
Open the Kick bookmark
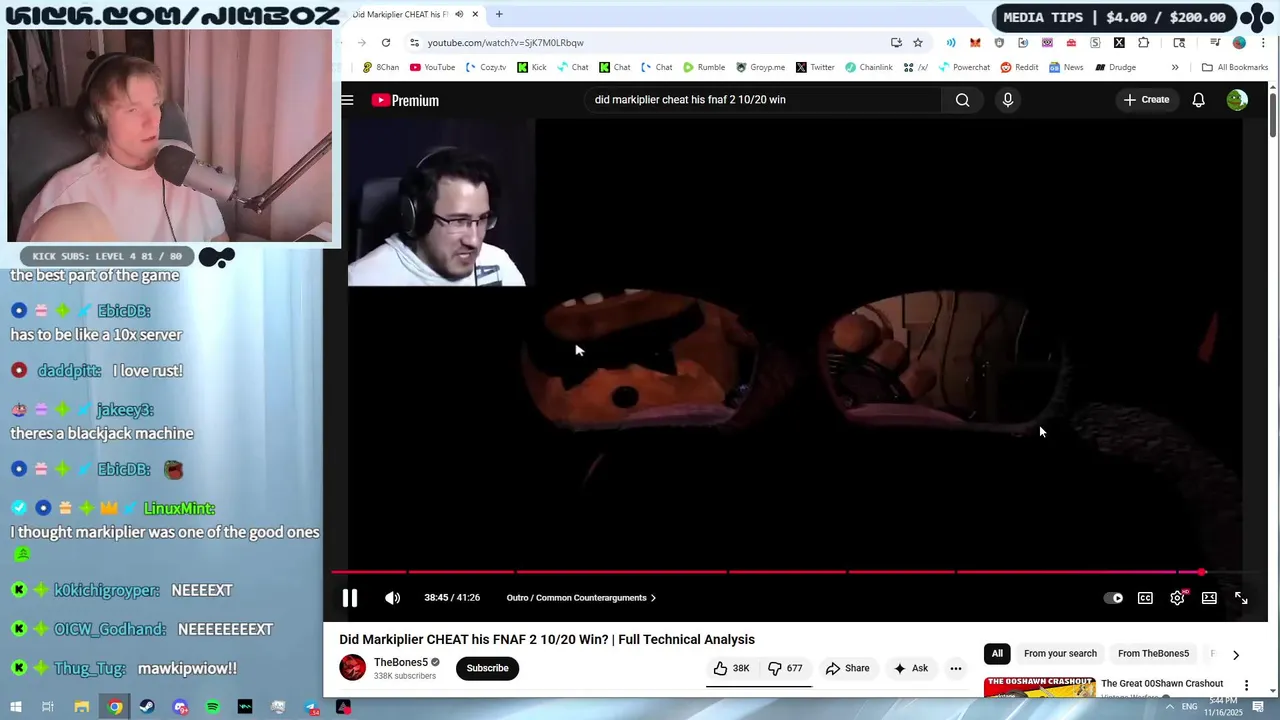pyautogui.click(x=532, y=67)
